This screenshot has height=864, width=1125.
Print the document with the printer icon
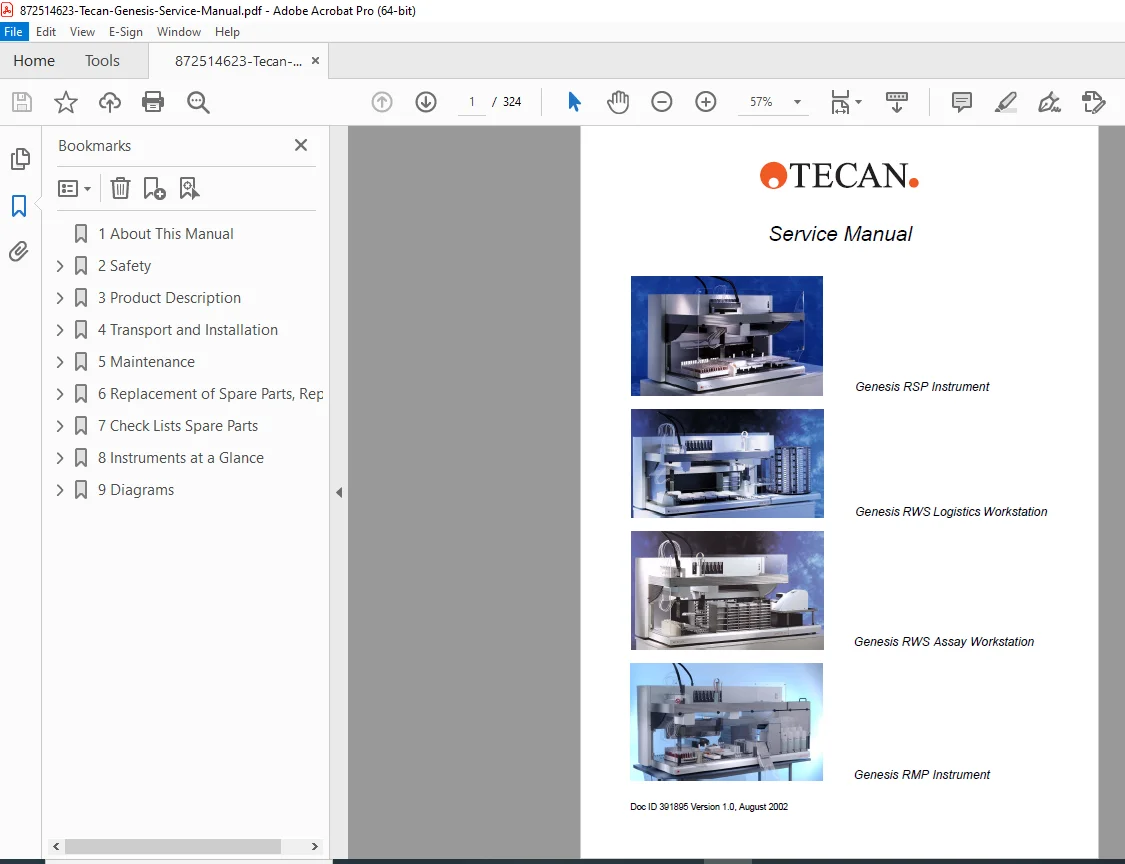(x=153, y=102)
